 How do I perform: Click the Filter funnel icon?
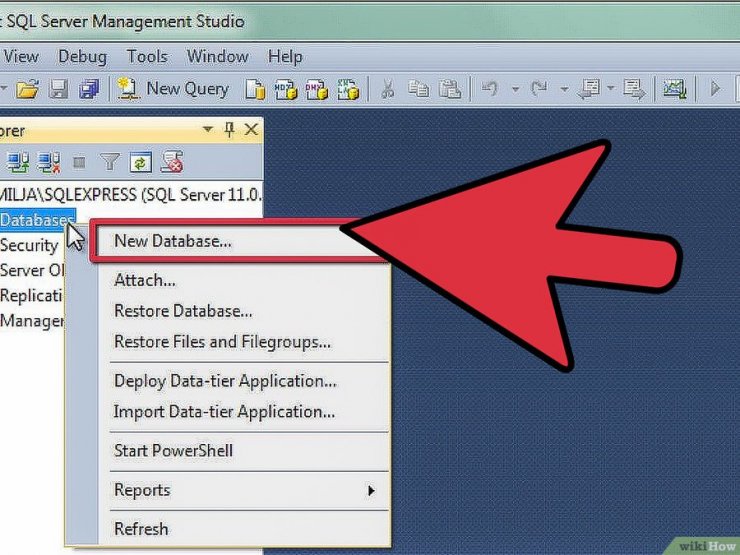110,162
